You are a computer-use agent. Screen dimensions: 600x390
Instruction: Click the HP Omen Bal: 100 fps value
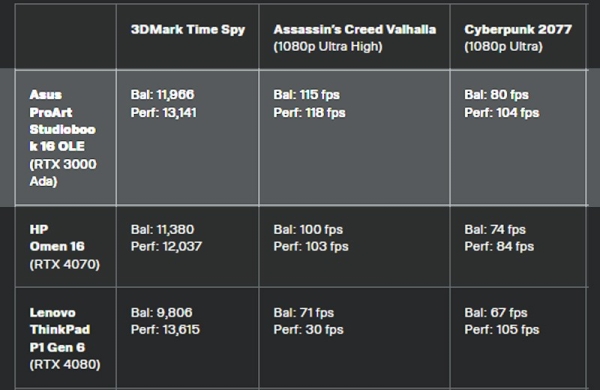click(x=308, y=229)
